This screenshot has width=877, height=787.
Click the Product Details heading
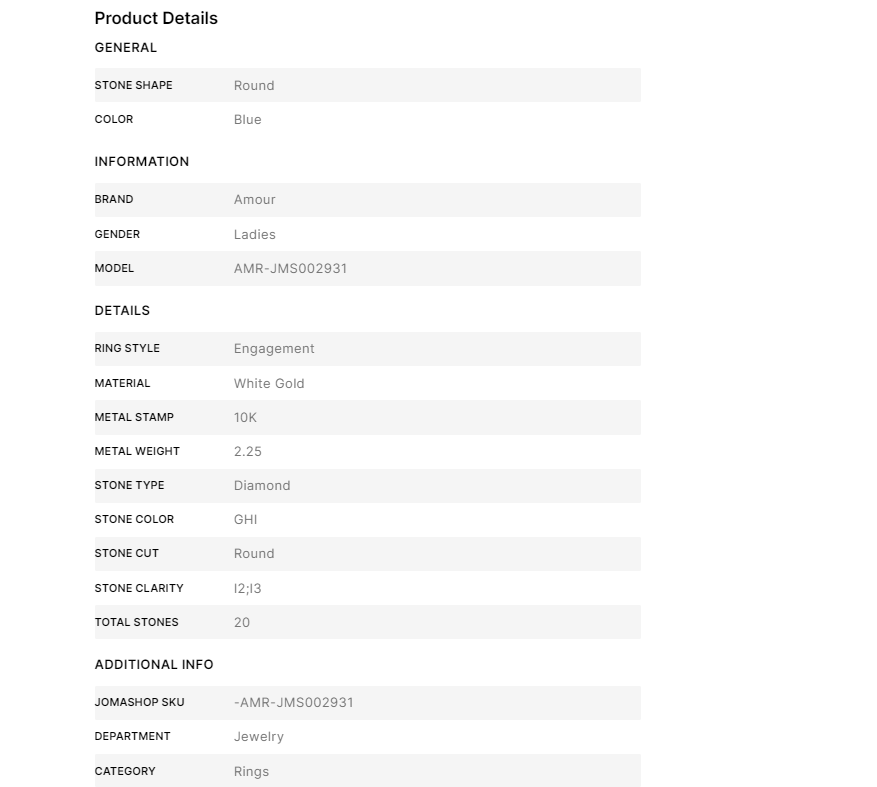tap(156, 18)
